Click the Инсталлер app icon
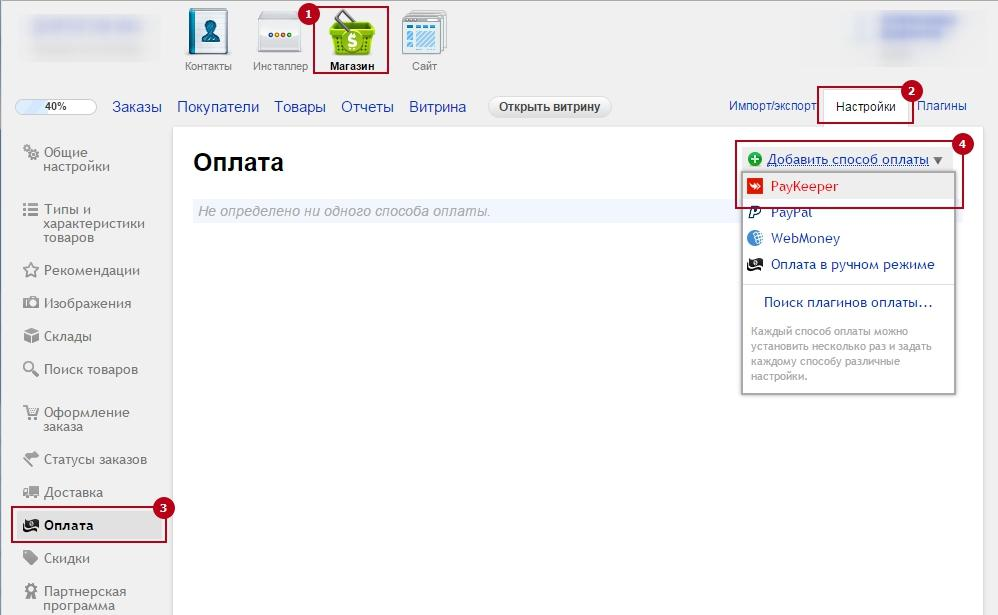Viewport: 998px width, 615px height. pos(280,34)
